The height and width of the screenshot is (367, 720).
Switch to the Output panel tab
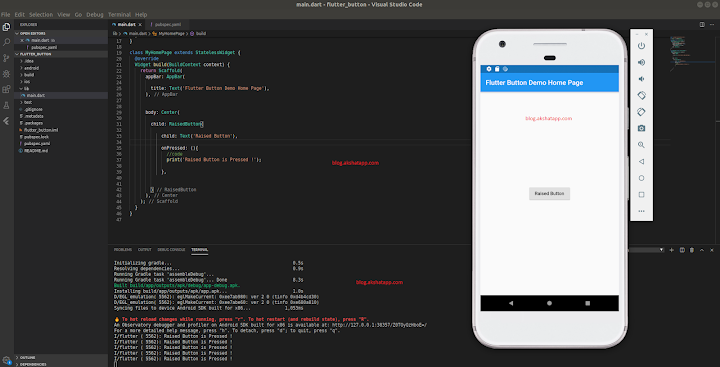click(145, 250)
